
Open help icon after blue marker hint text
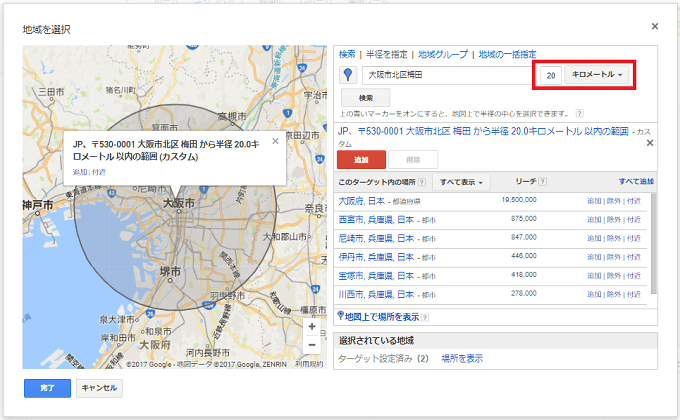click(579, 114)
